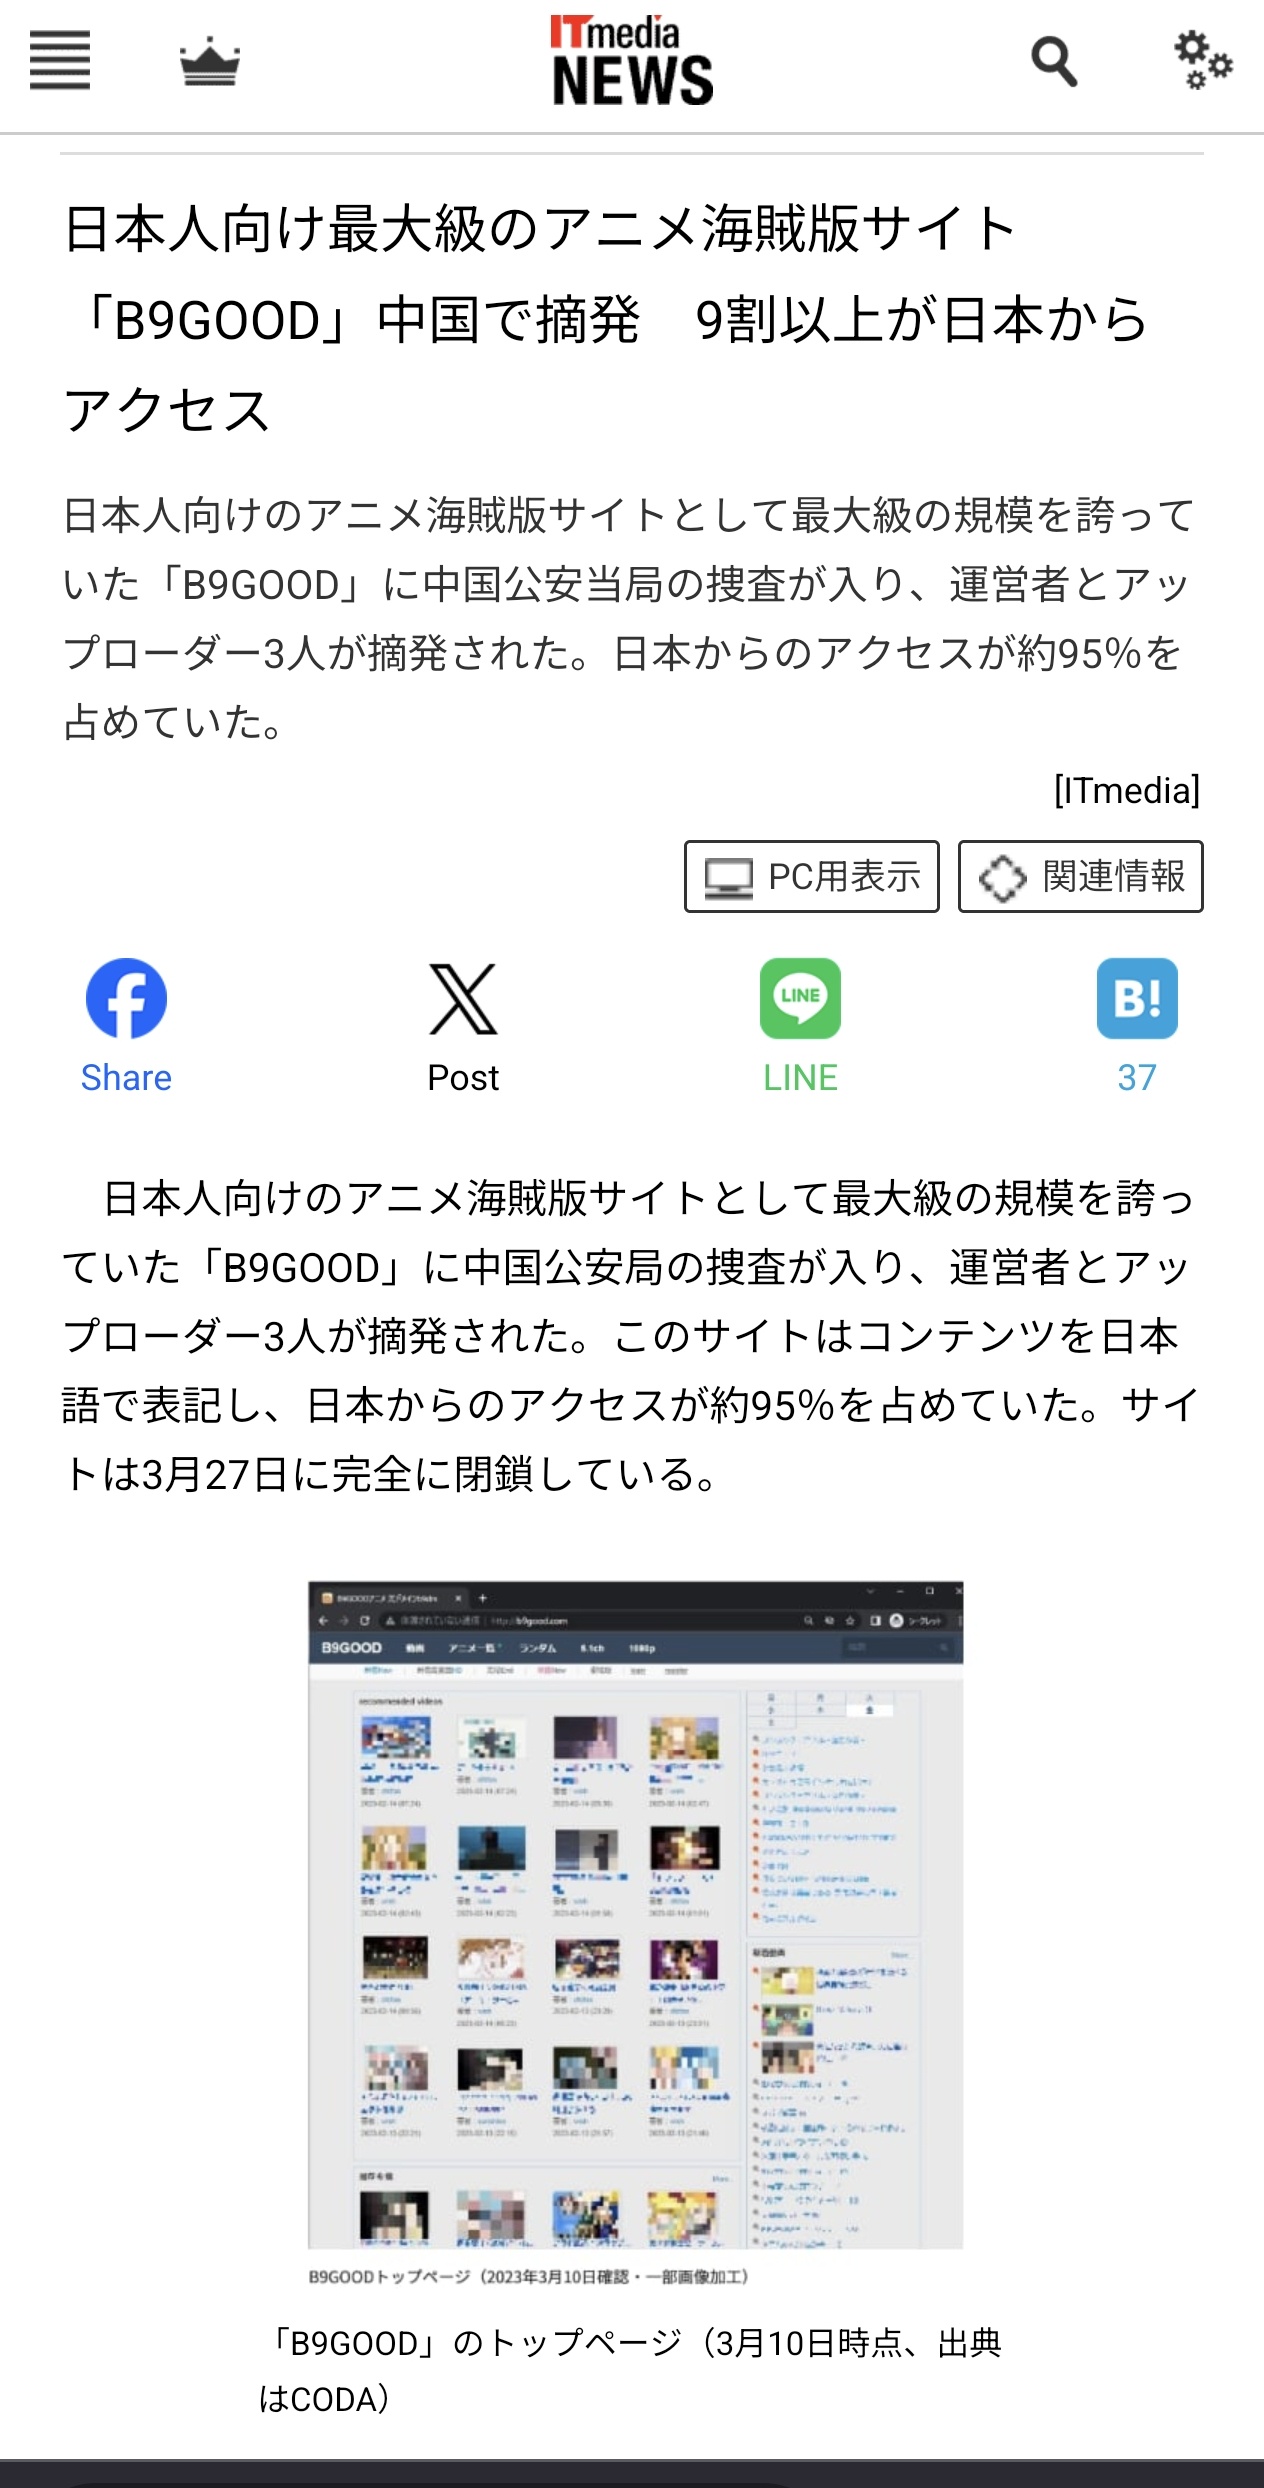The height and width of the screenshot is (2488, 1264).
Task: Click the Post text label
Action: (x=463, y=1077)
